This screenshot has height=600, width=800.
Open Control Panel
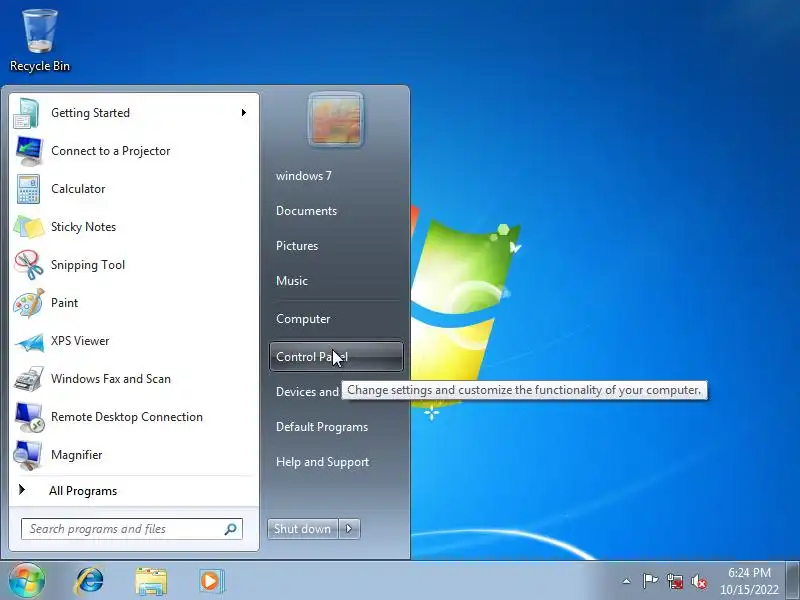coord(336,356)
